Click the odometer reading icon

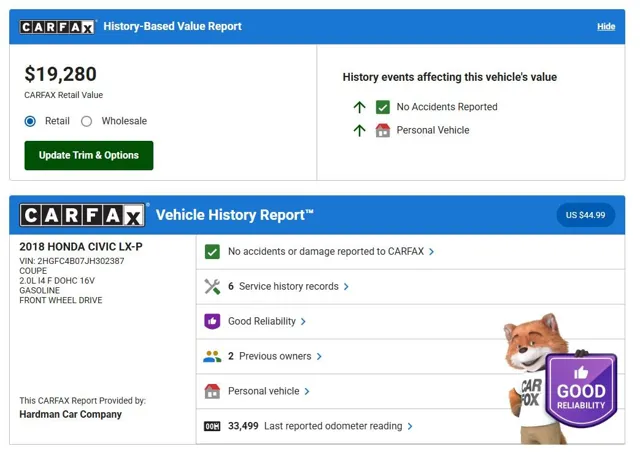(x=212, y=426)
